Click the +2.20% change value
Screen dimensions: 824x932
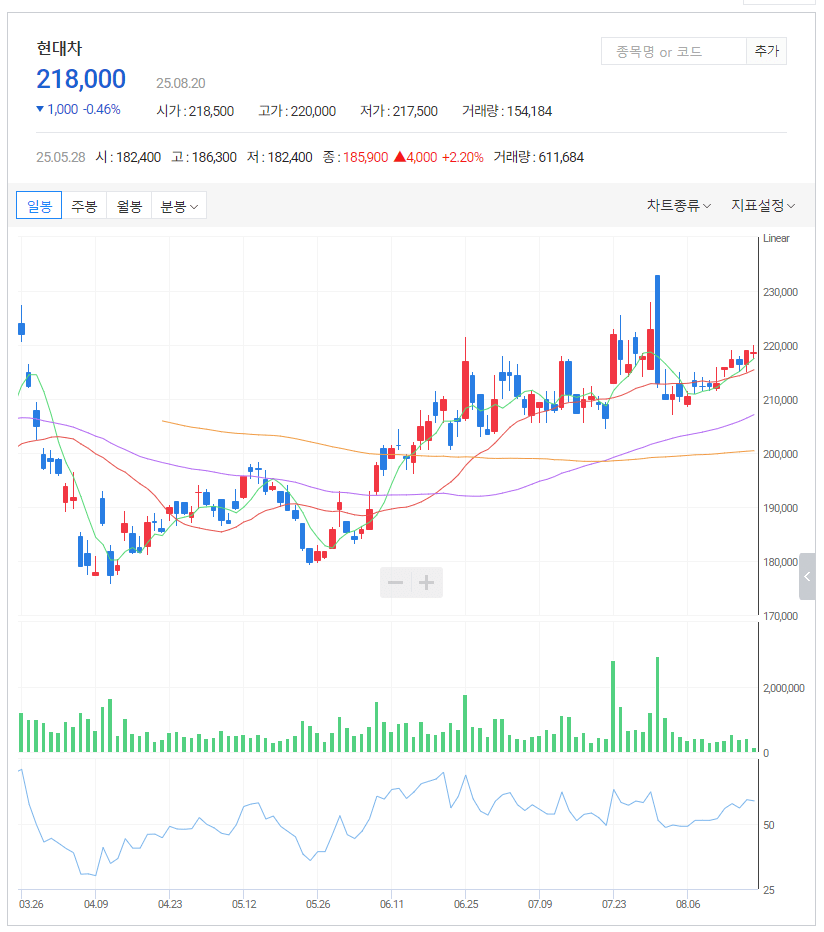pos(463,158)
